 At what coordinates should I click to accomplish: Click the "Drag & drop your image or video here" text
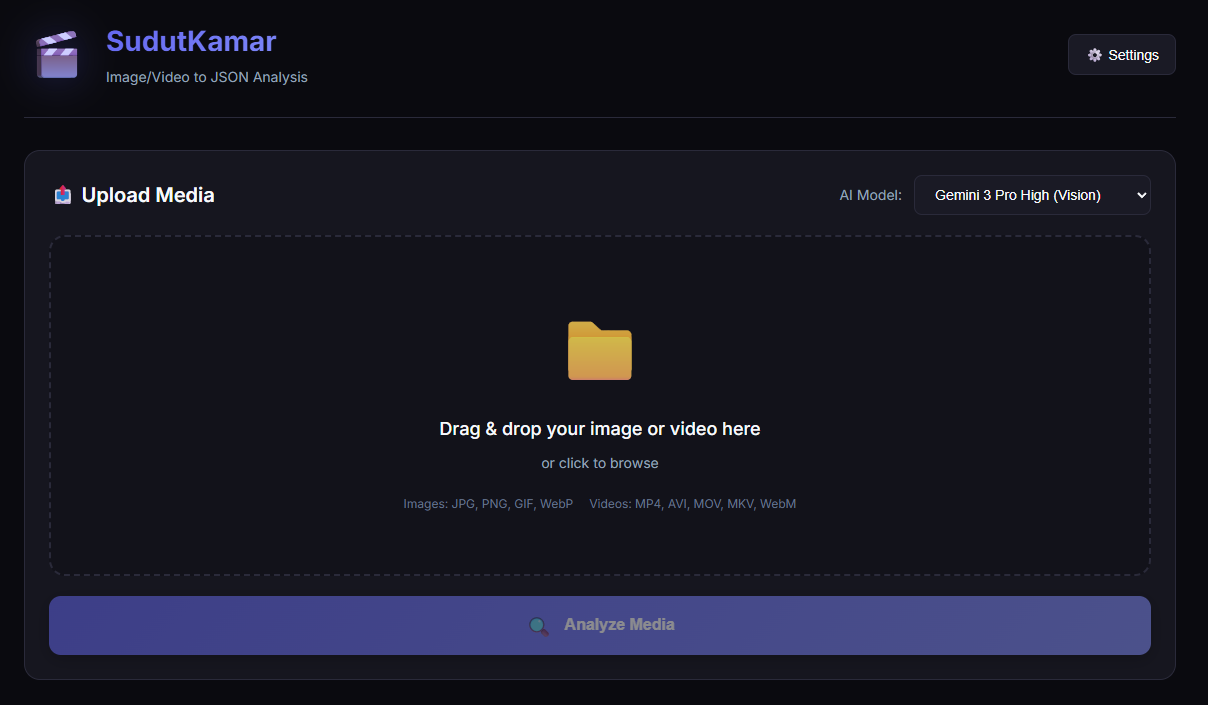tap(600, 429)
